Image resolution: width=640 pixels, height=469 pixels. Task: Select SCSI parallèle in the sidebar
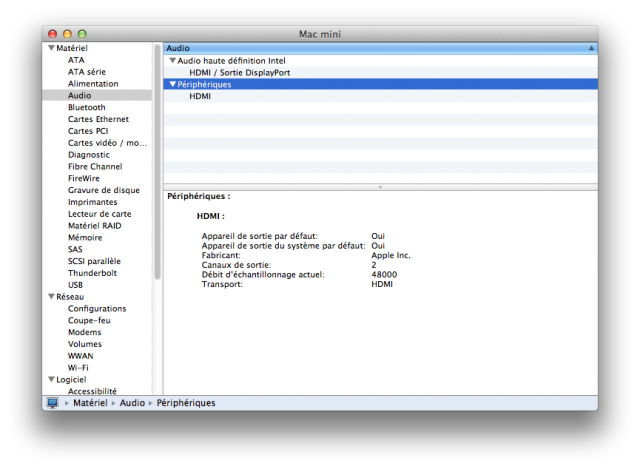pos(94,261)
